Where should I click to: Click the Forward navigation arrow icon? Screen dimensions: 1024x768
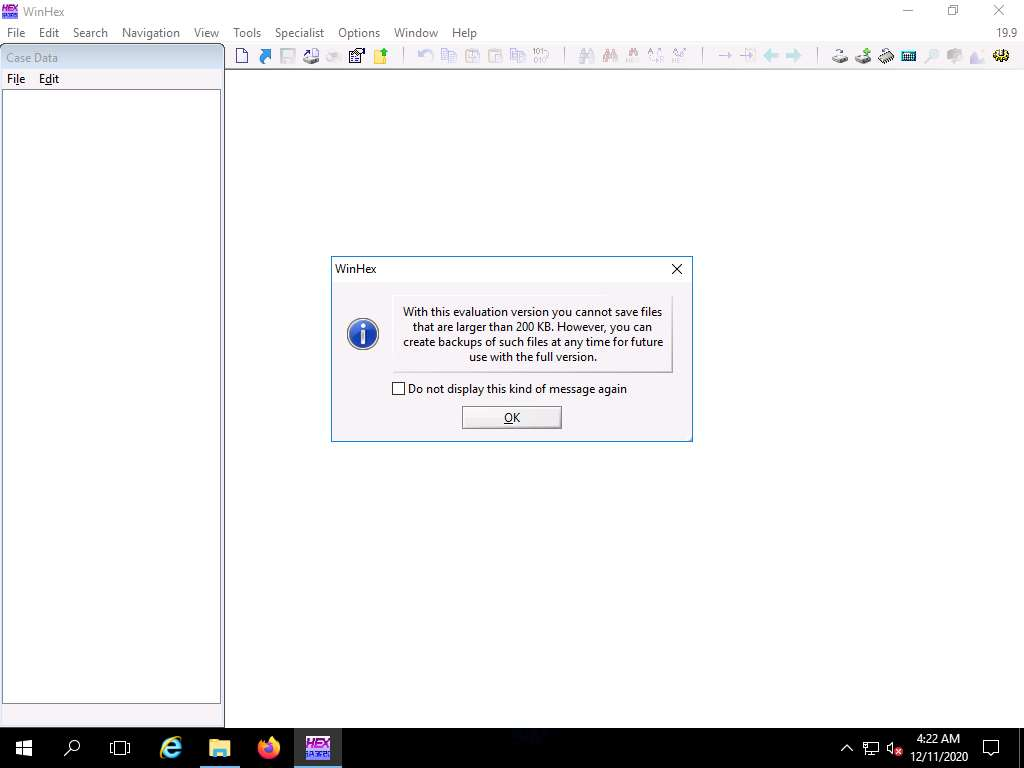pyautogui.click(x=793, y=56)
